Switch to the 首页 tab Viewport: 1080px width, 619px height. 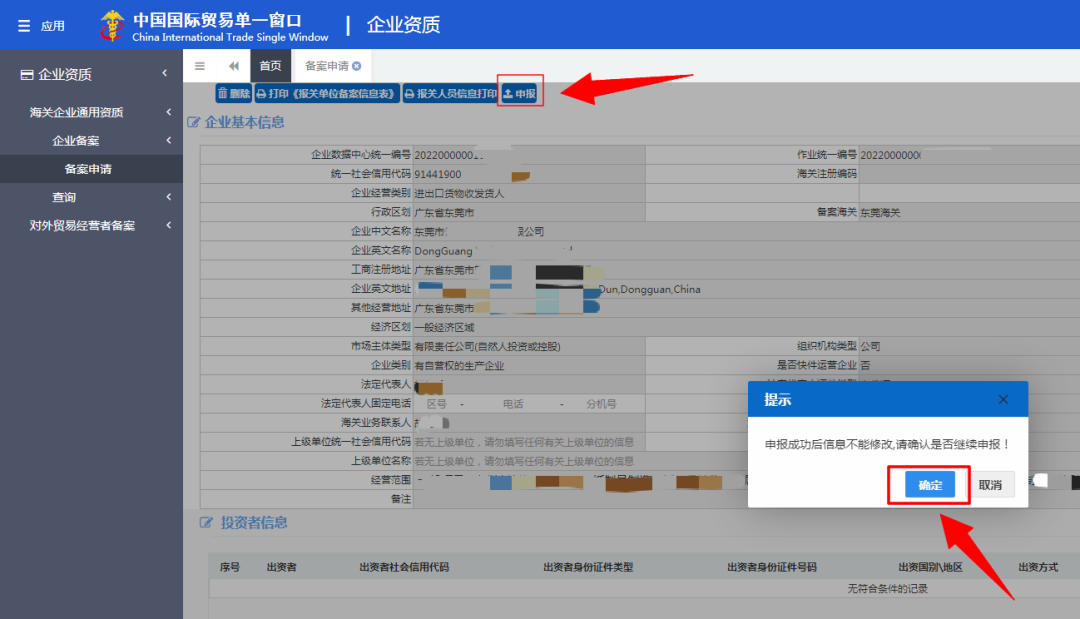pyautogui.click(x=270, y=66)
